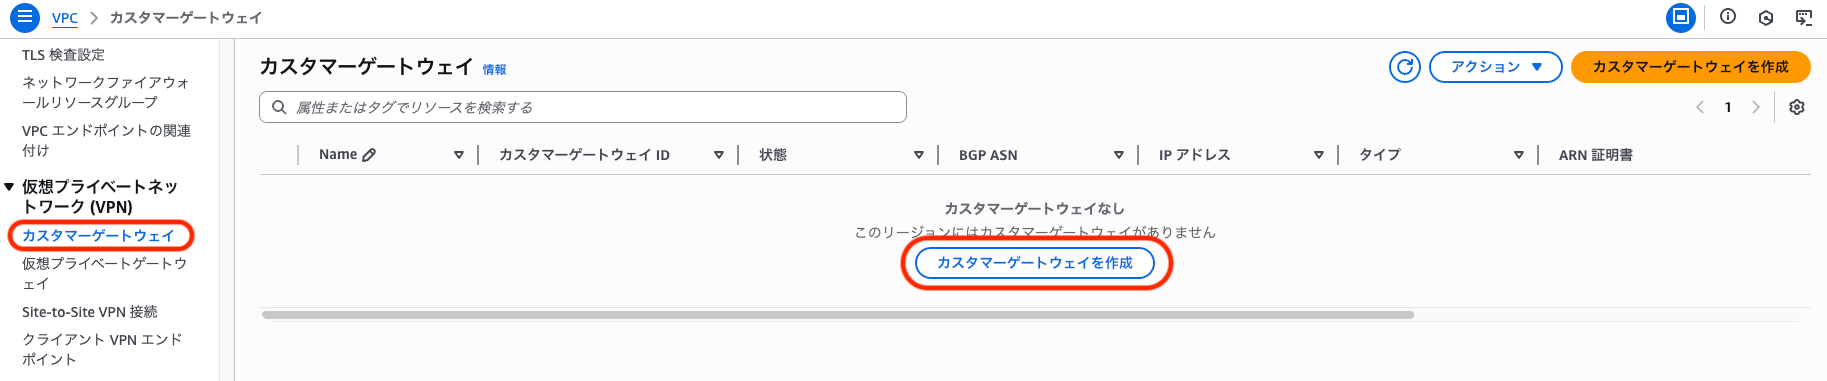This screenshot has height=381, width=1827.
Task: Select 仮想プライベートゲートウェイ in sidebar
Action: coord(104,273)
